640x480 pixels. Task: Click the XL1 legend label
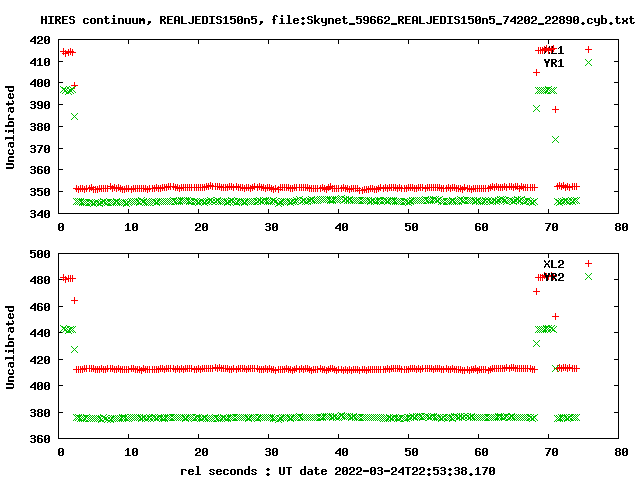click(x=554, y=50)
